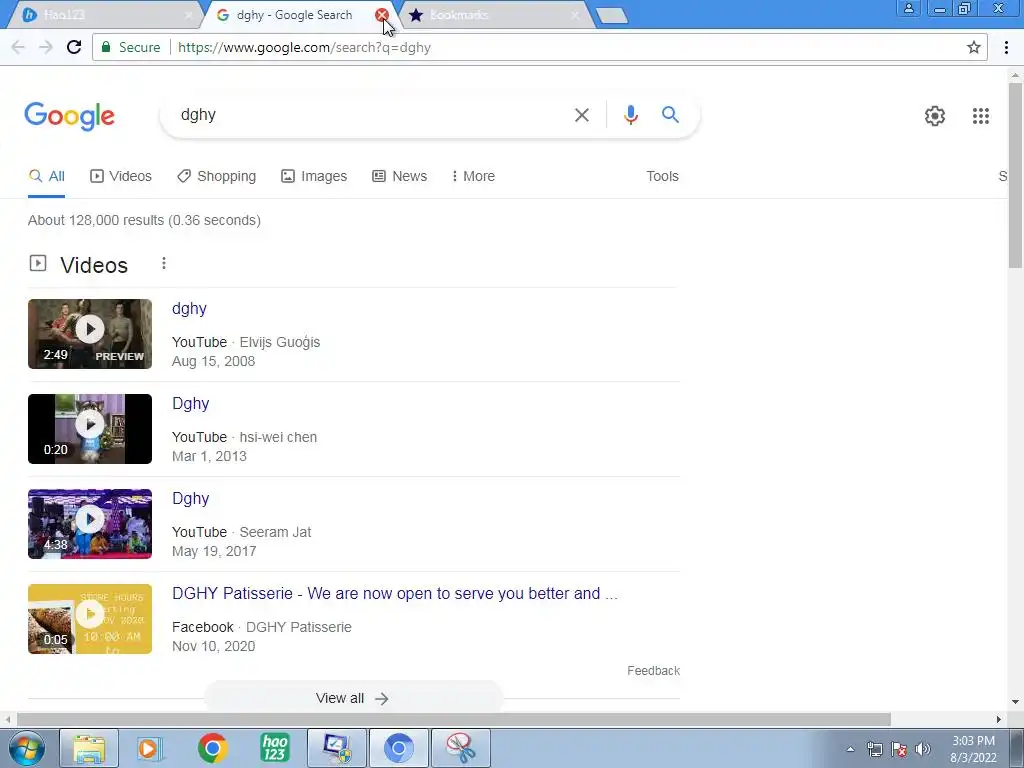Open the Windows Security remote taskbar icon
Image resolution: width=1024 pixels, height=768 pixels.
point(337,748)
